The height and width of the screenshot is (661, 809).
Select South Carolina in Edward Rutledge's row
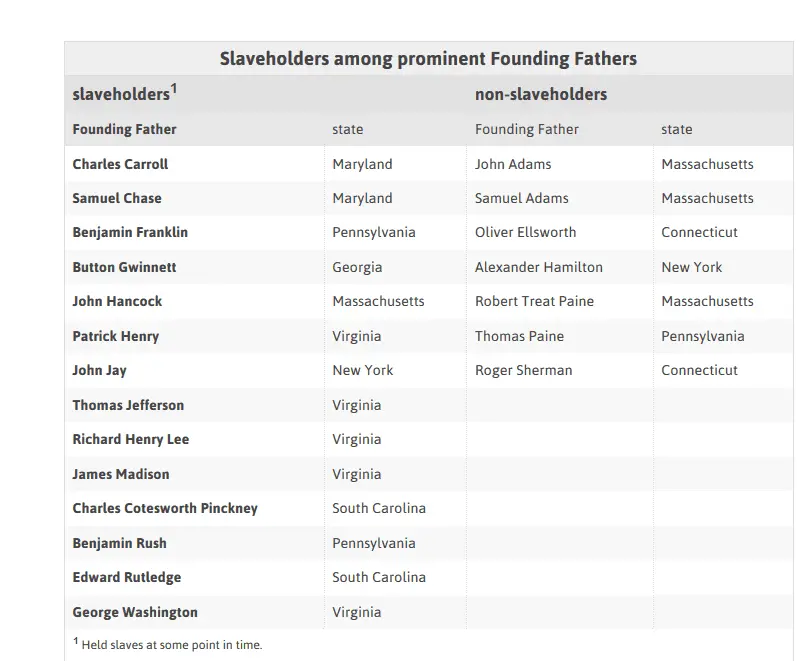(x=379, y=577)
